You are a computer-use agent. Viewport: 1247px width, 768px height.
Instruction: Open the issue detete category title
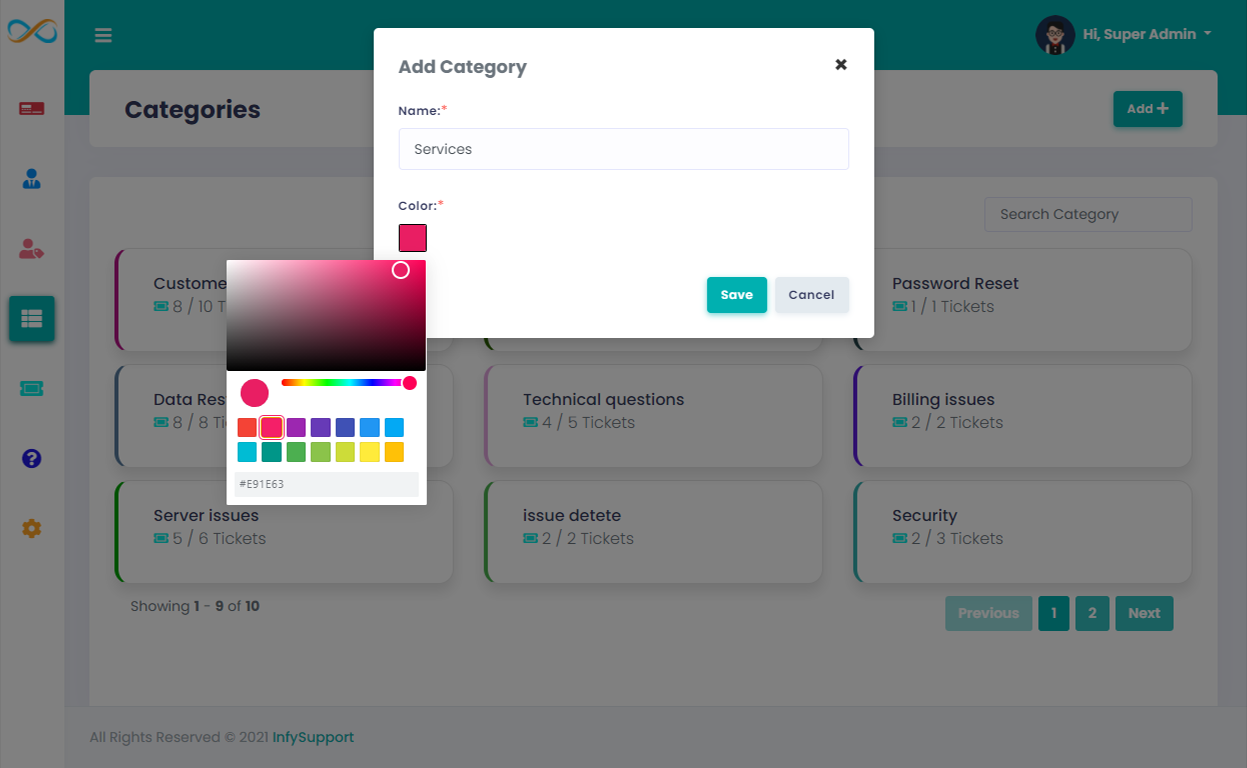(572, 516)
